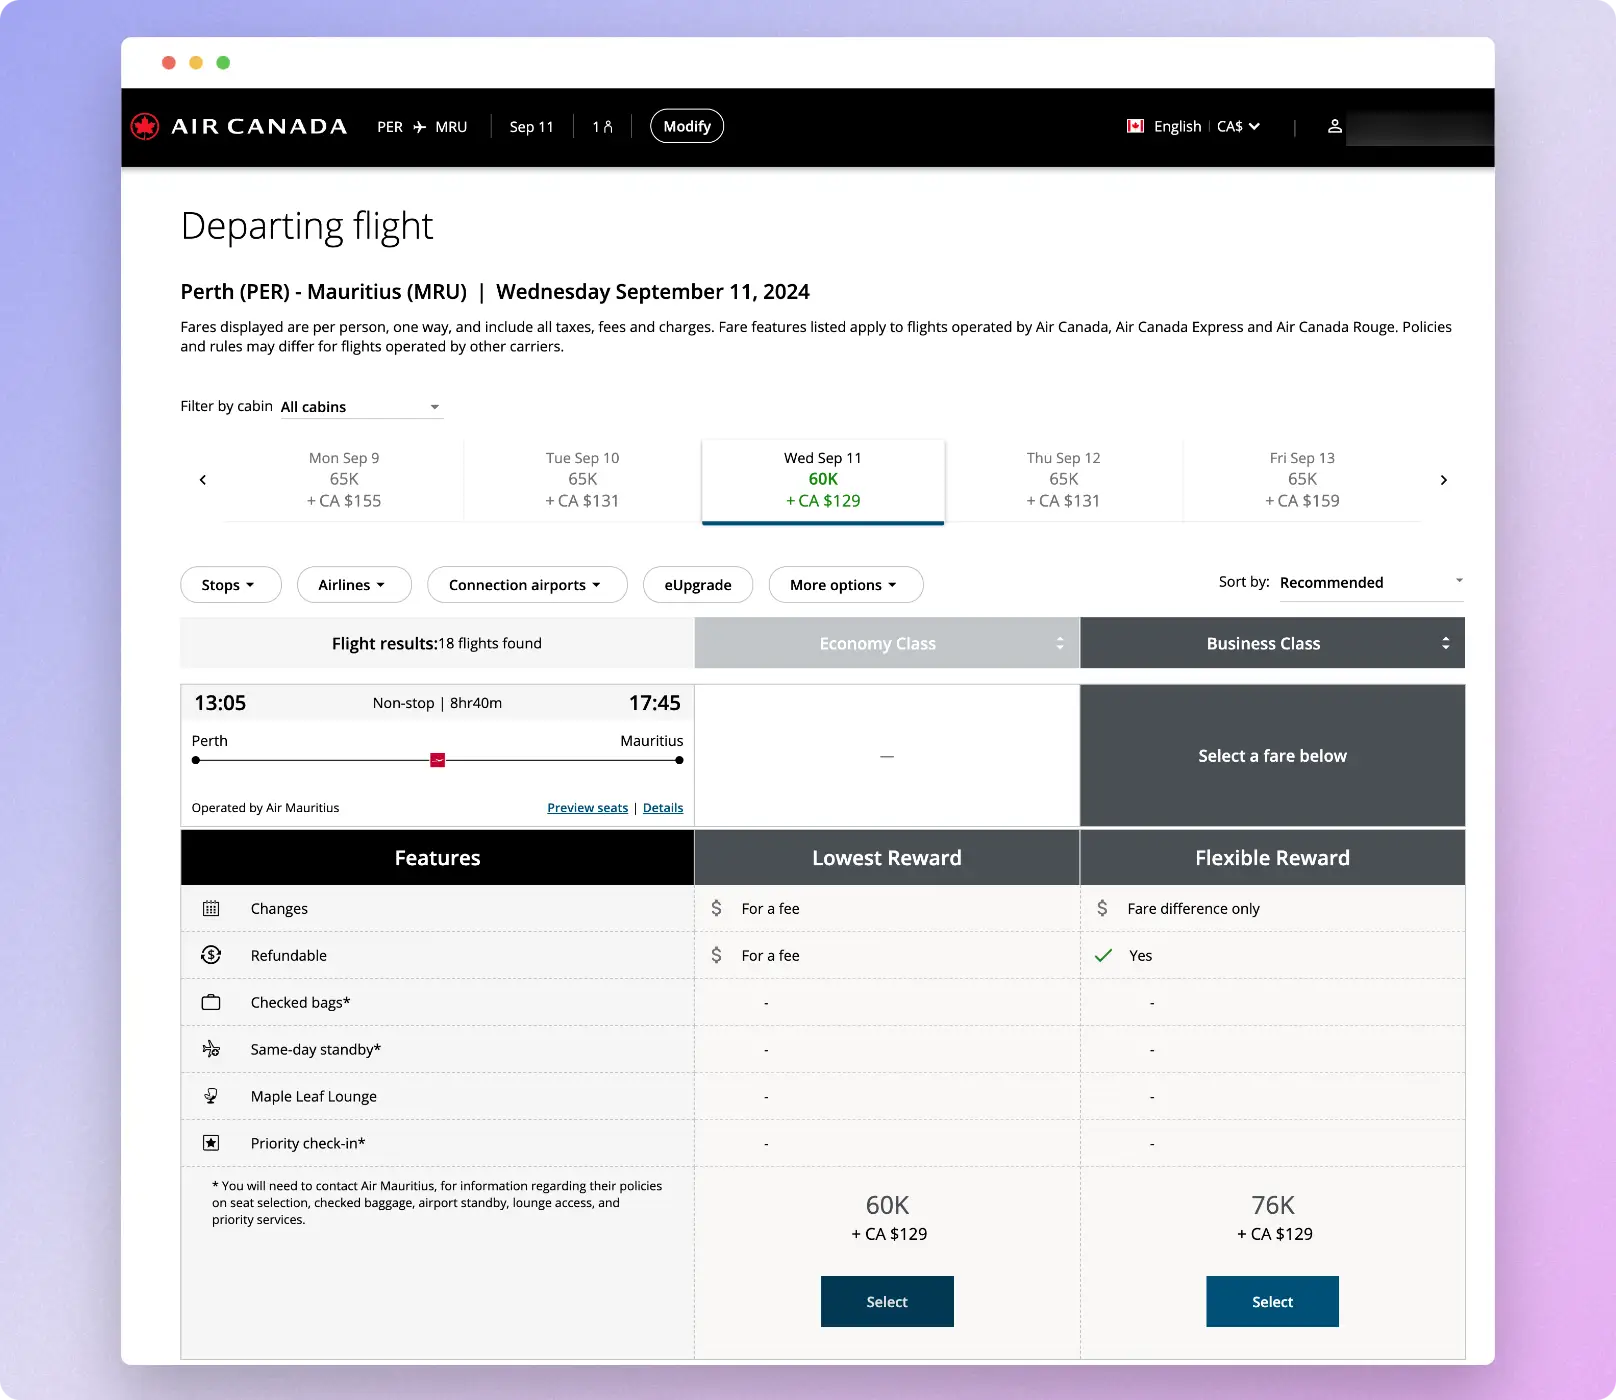Click the Same-day standby plane icon

[211, 1049]
